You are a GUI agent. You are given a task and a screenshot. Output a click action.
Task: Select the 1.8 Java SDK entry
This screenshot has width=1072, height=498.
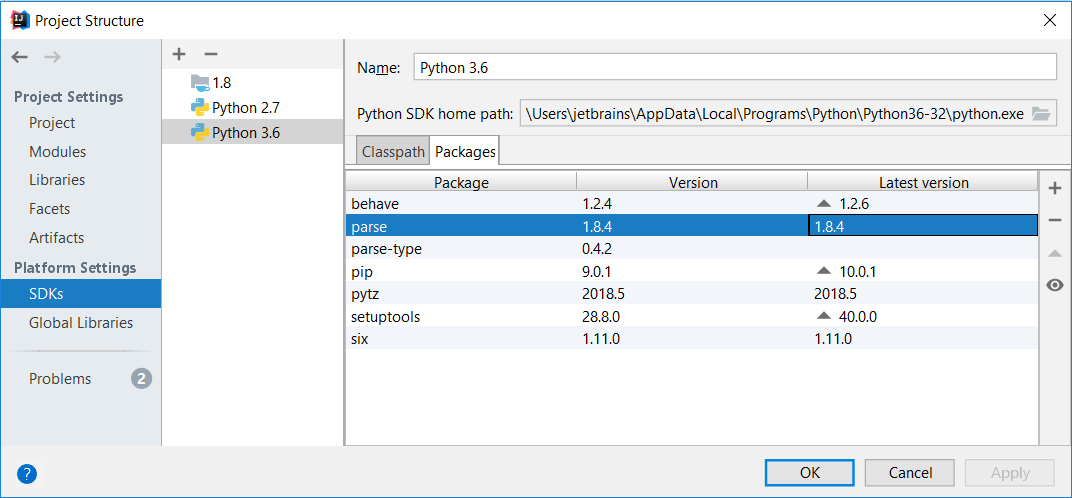pos(221,83)
